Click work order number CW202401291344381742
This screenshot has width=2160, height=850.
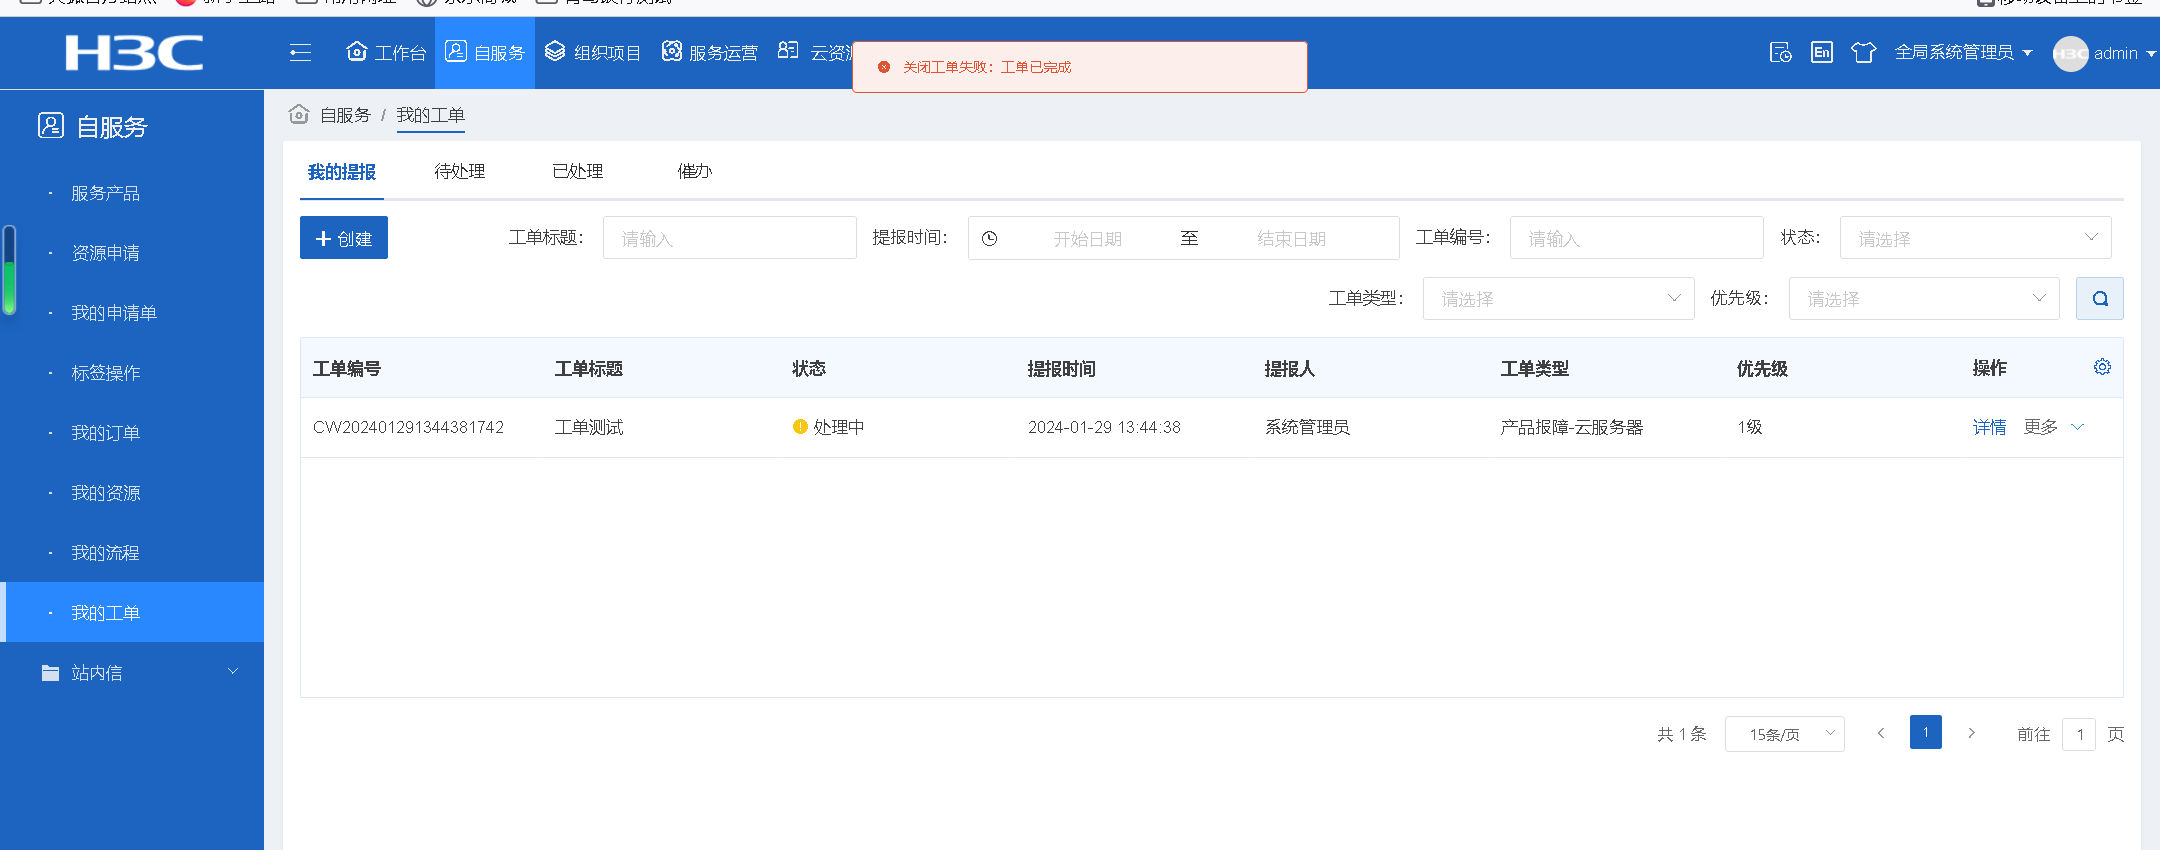[408, 427]
